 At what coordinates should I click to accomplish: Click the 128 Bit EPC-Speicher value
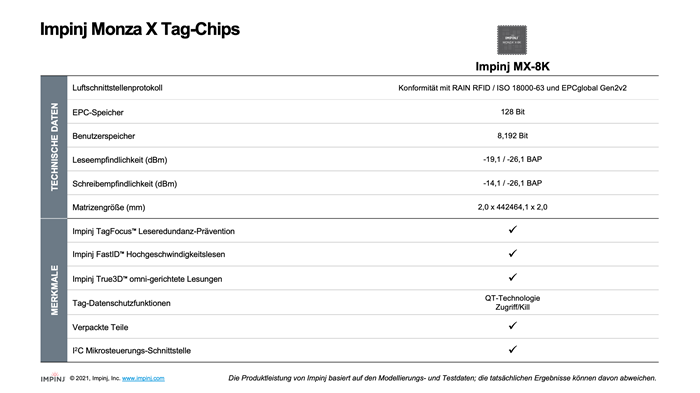point(512,112)
